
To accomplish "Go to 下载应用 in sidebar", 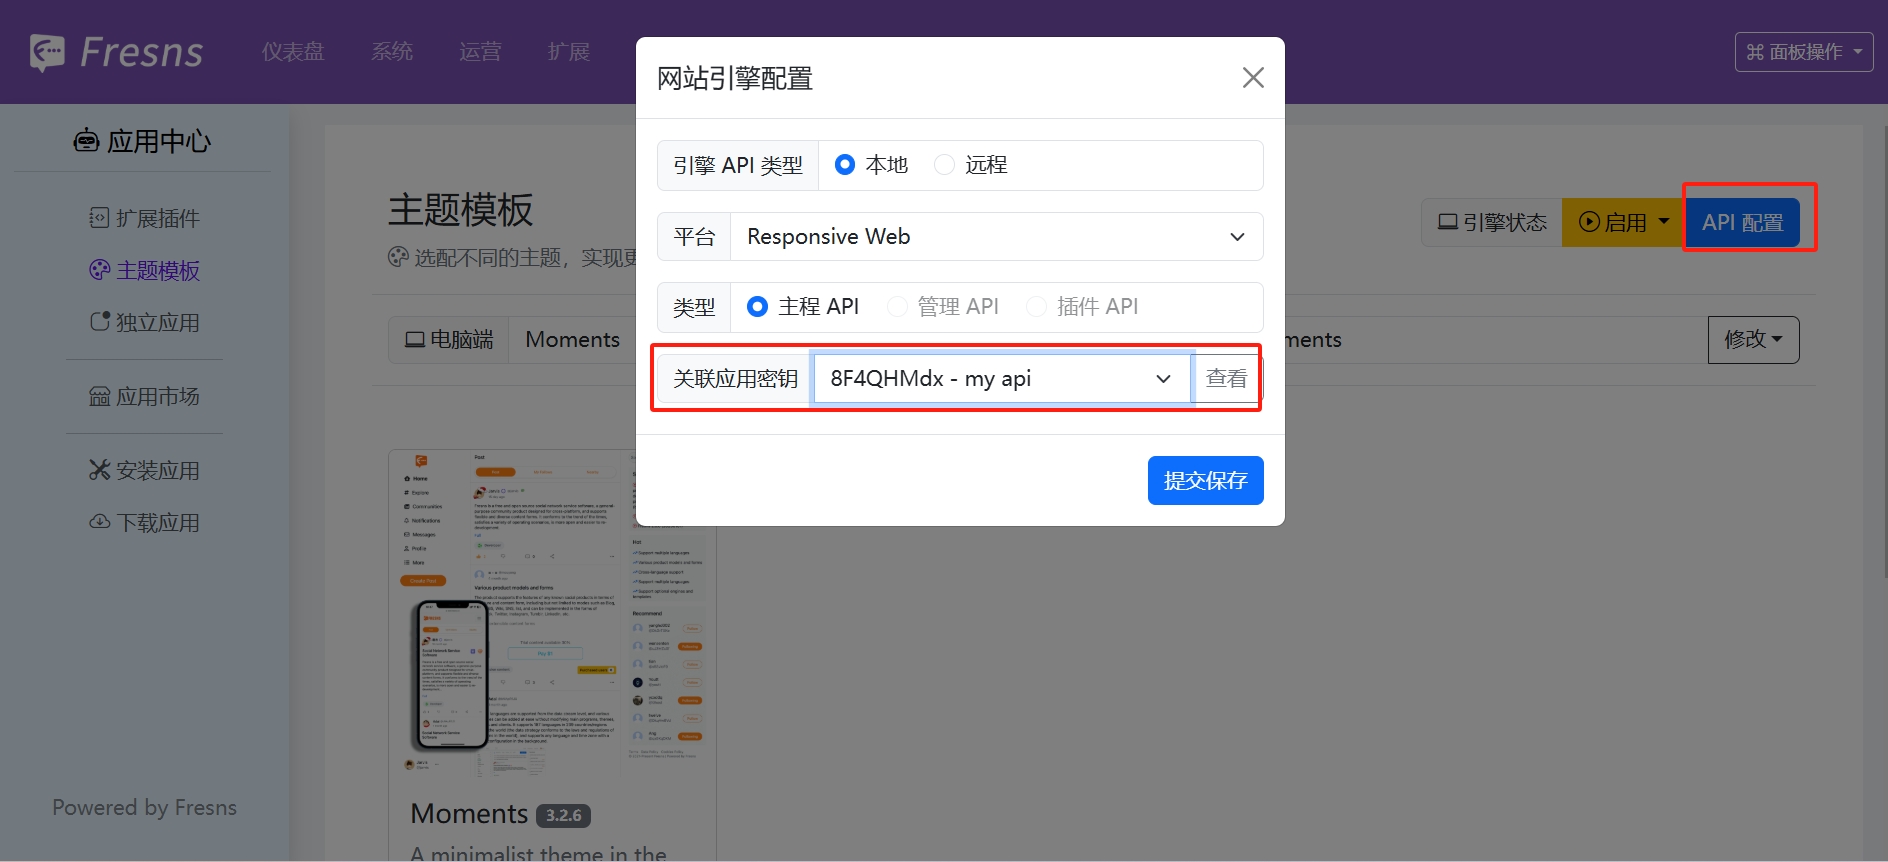I will click(x=145, y=523).
